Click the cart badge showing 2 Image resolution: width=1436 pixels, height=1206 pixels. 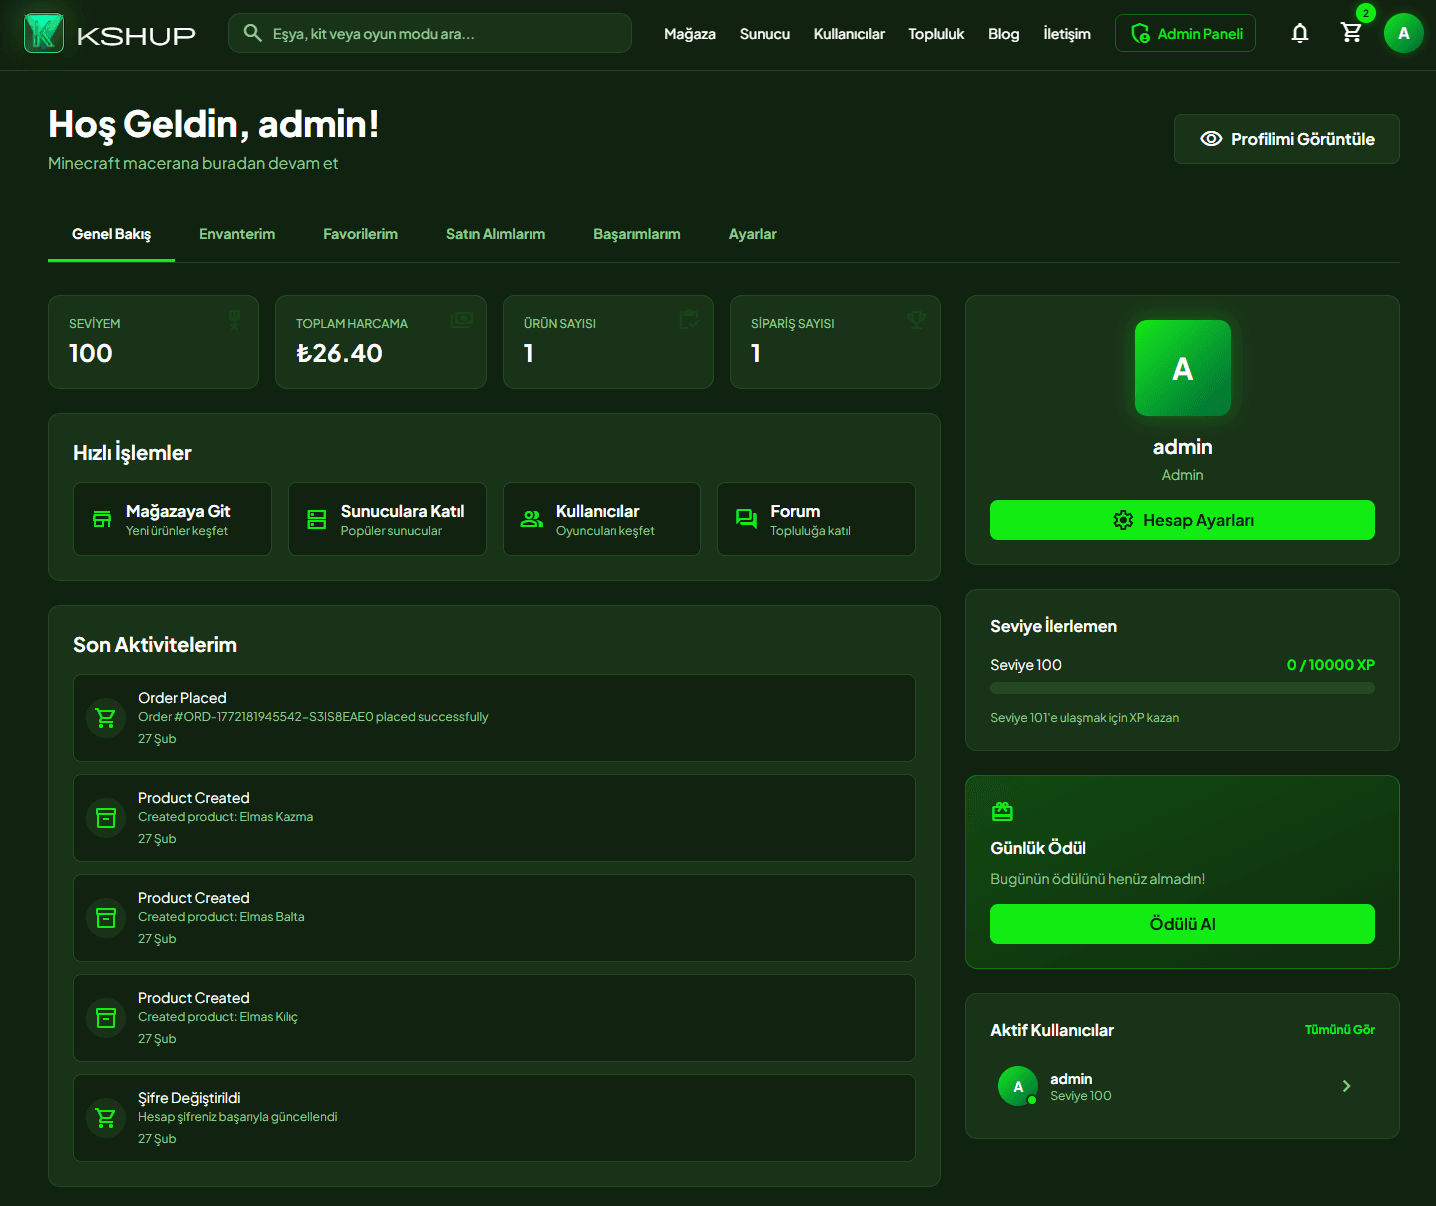1365,13
